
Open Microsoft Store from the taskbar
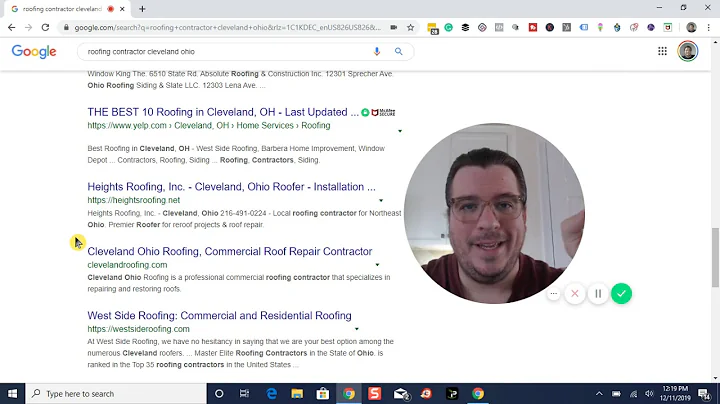(x=323, y=394)
